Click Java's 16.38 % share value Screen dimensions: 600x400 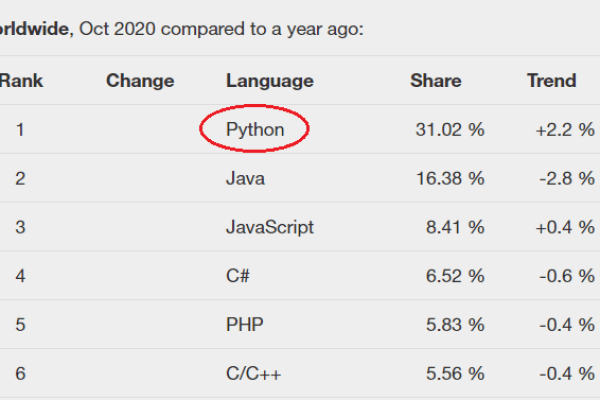coord(450,179)
